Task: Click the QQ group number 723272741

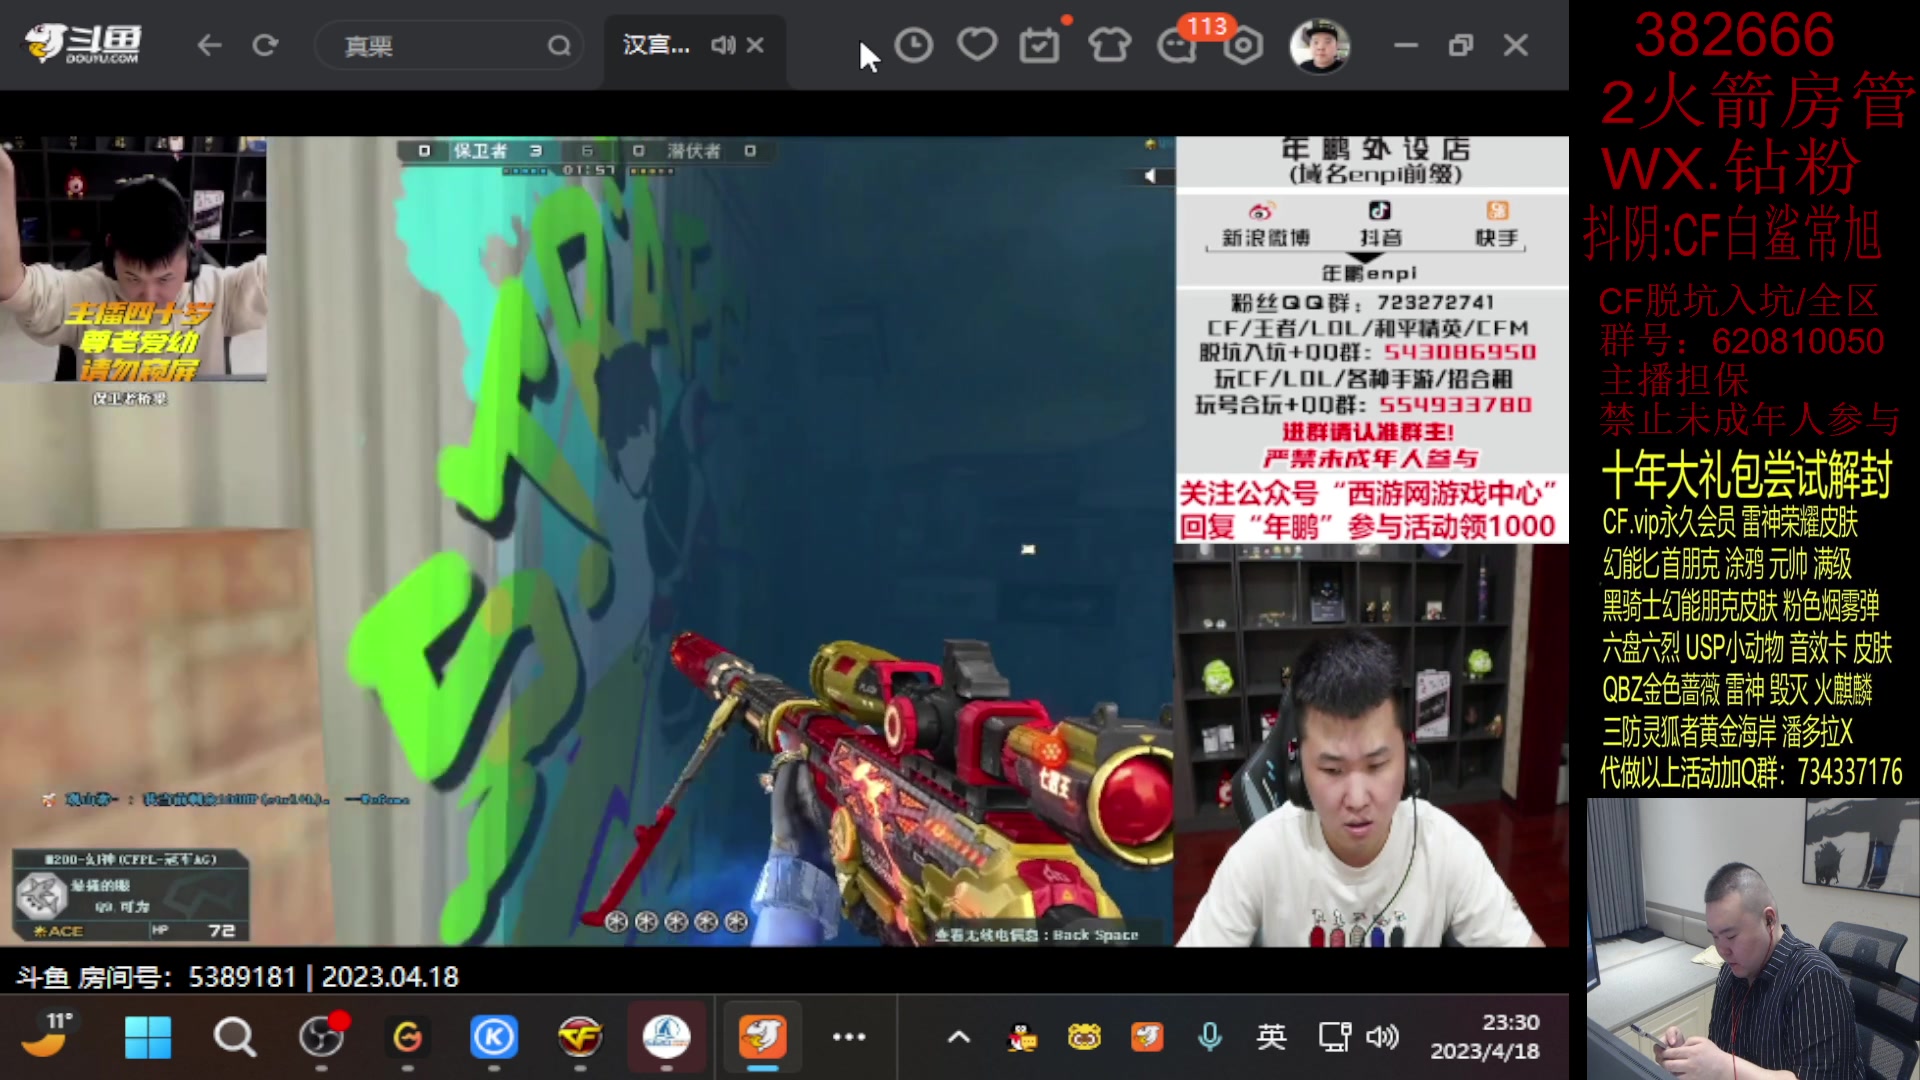Action: (x=1435, y=303)
